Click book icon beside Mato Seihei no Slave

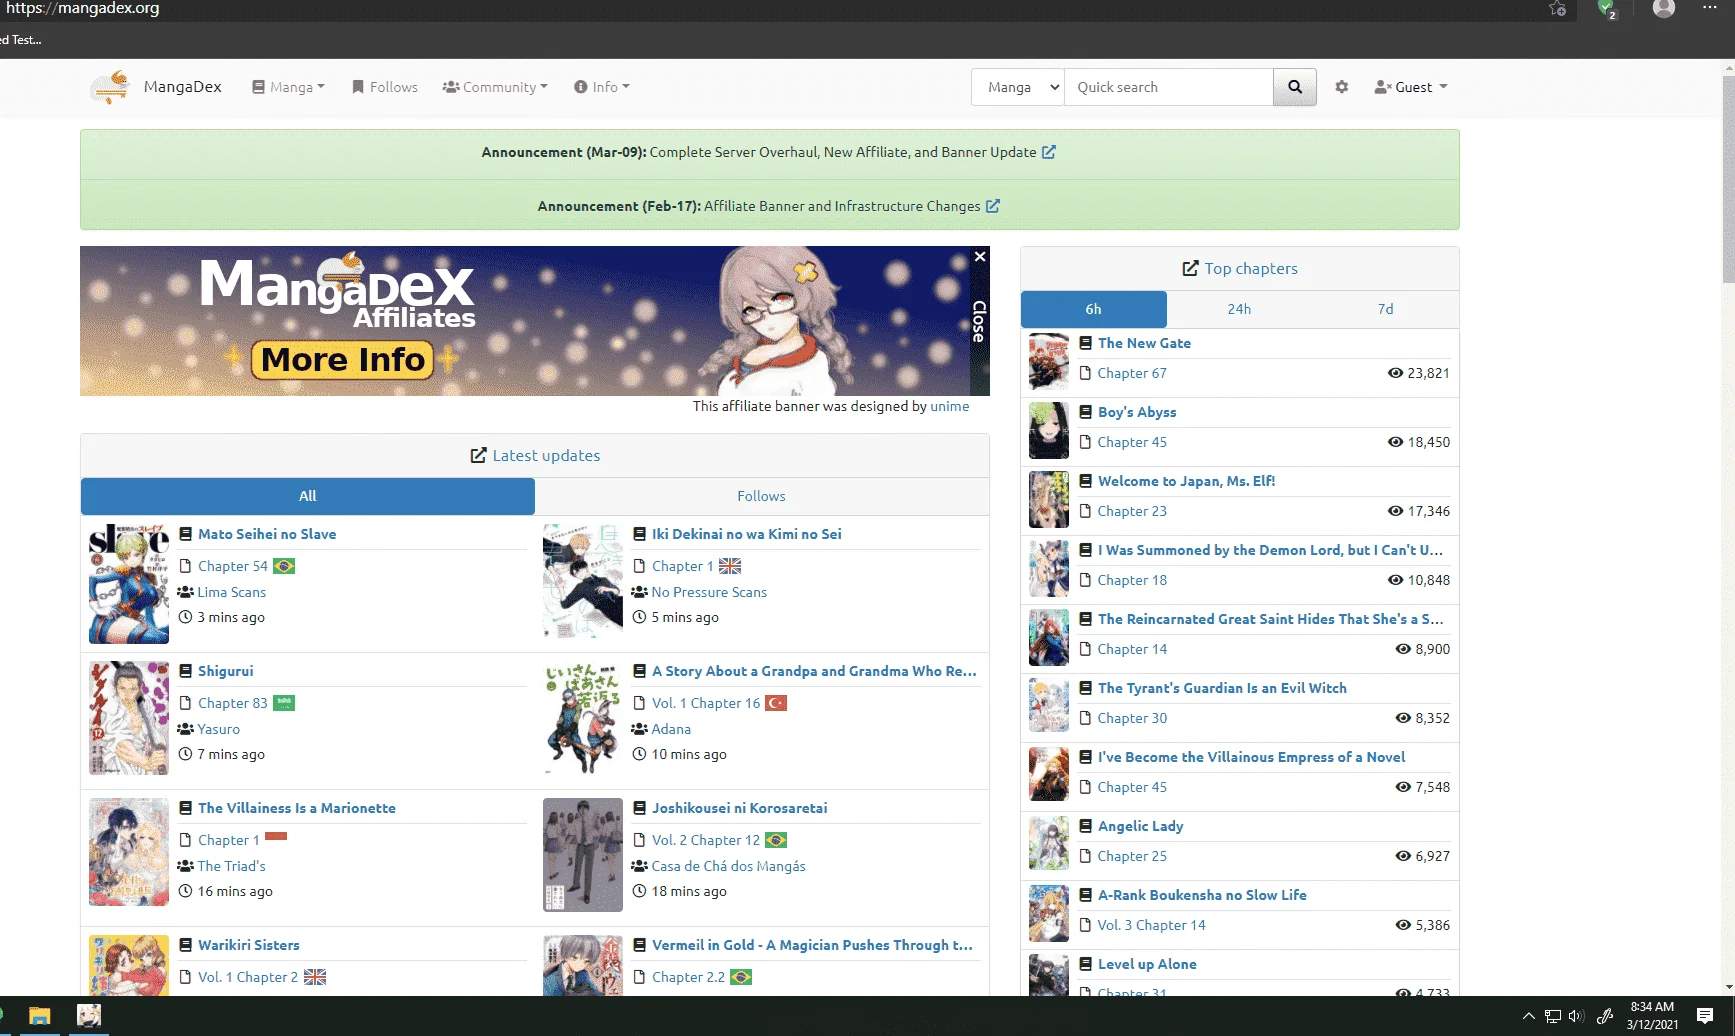185,534
